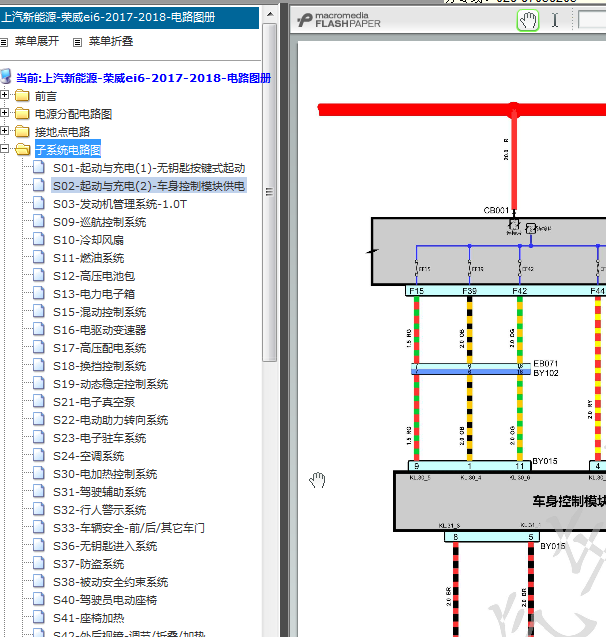Click the page icon for S13-电力电子箱
Viewport: 606px width, 637px height.
point(39,293)
